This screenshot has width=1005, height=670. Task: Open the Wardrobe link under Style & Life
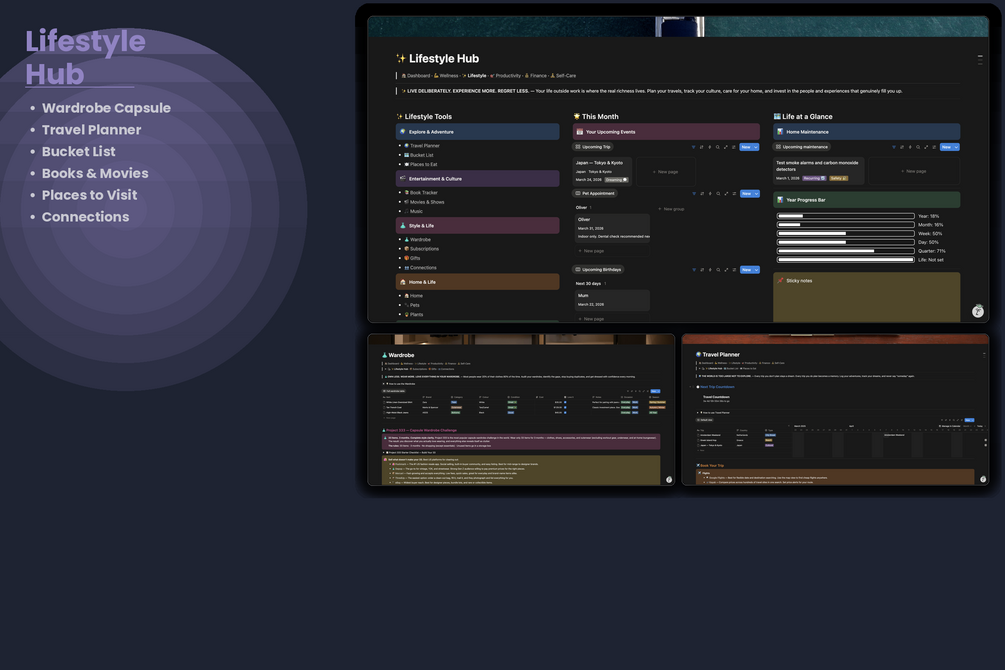[x=417, y=239]
